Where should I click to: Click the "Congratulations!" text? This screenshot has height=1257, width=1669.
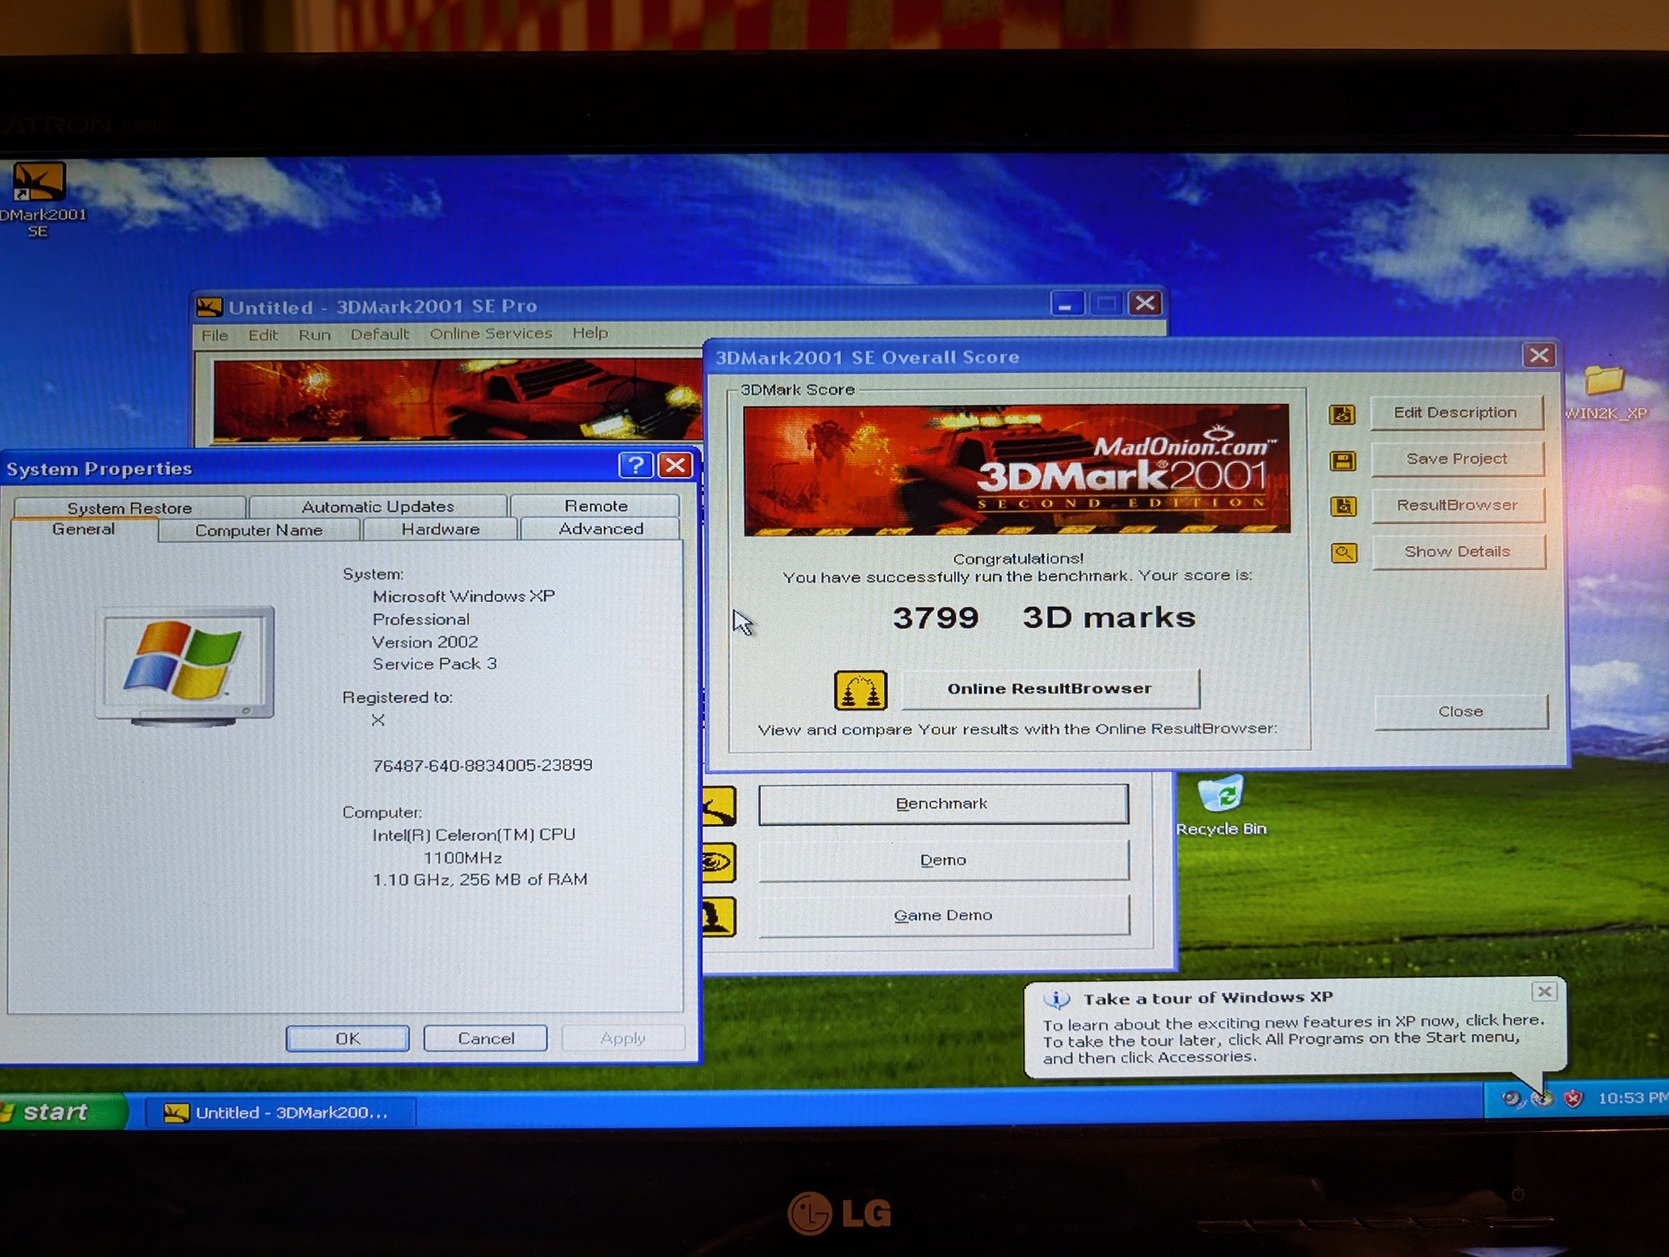pyautogui.click(x=1018, y=559)
